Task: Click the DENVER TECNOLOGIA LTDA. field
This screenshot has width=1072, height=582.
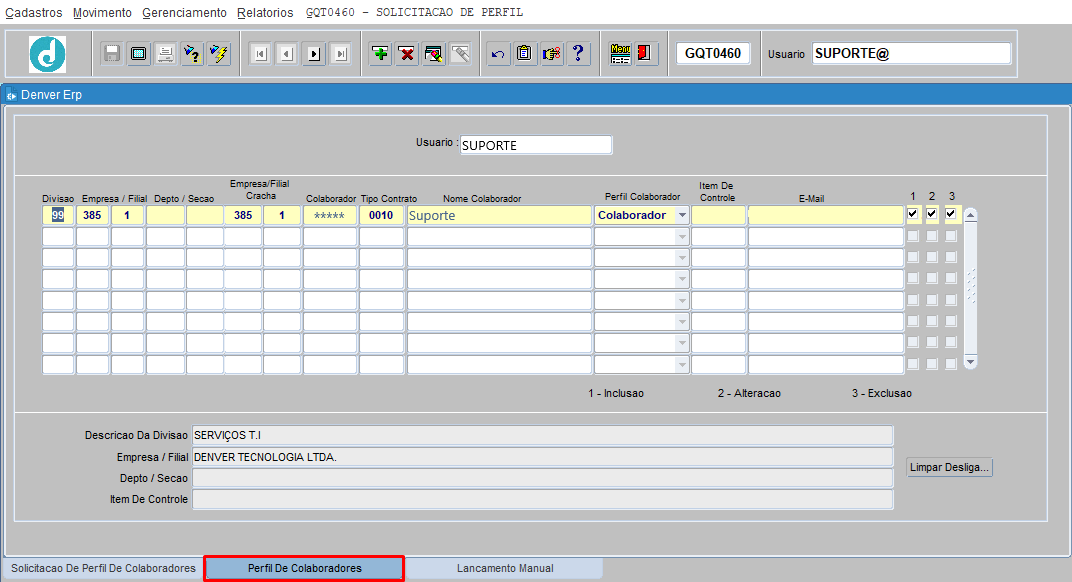Action: pos(542,457)
